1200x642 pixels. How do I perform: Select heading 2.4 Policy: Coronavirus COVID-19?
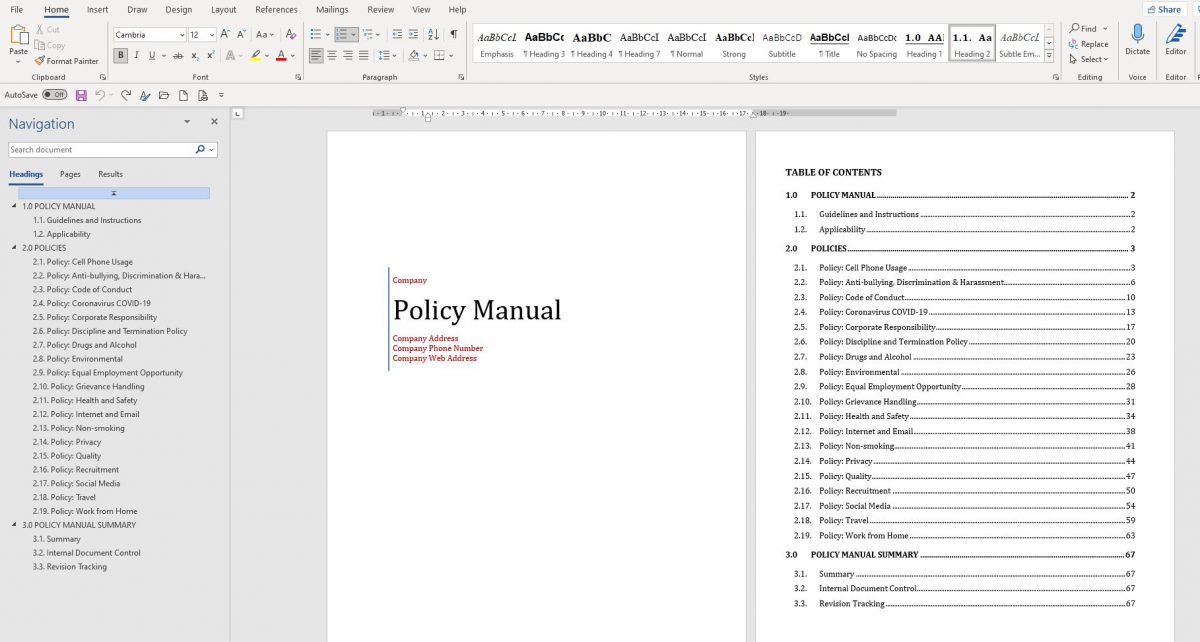click(x=91, y=303)
